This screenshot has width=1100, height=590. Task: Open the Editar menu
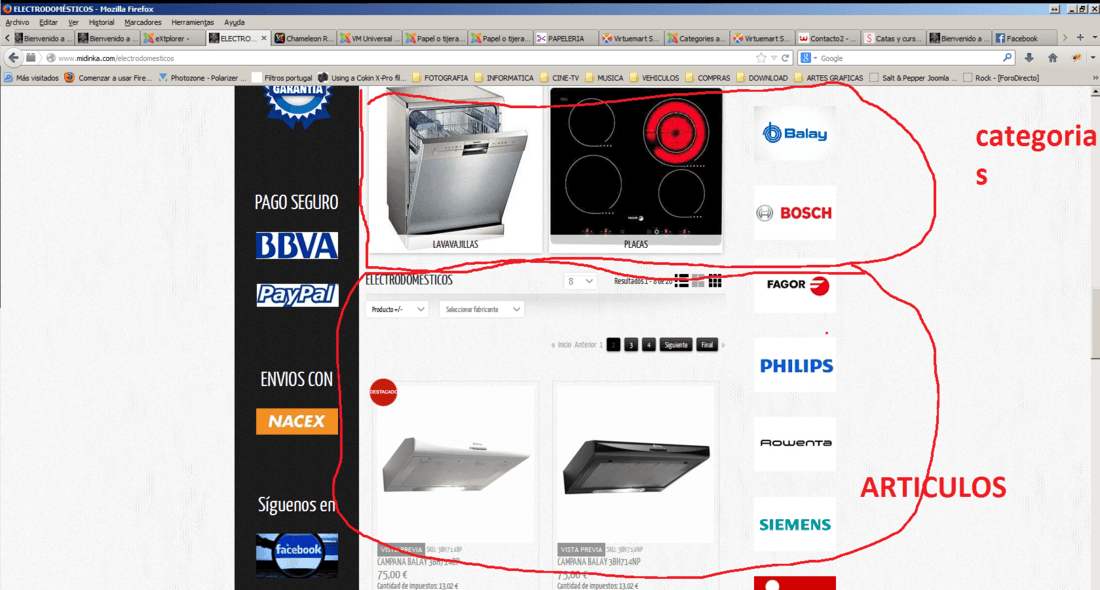[48, 22]
